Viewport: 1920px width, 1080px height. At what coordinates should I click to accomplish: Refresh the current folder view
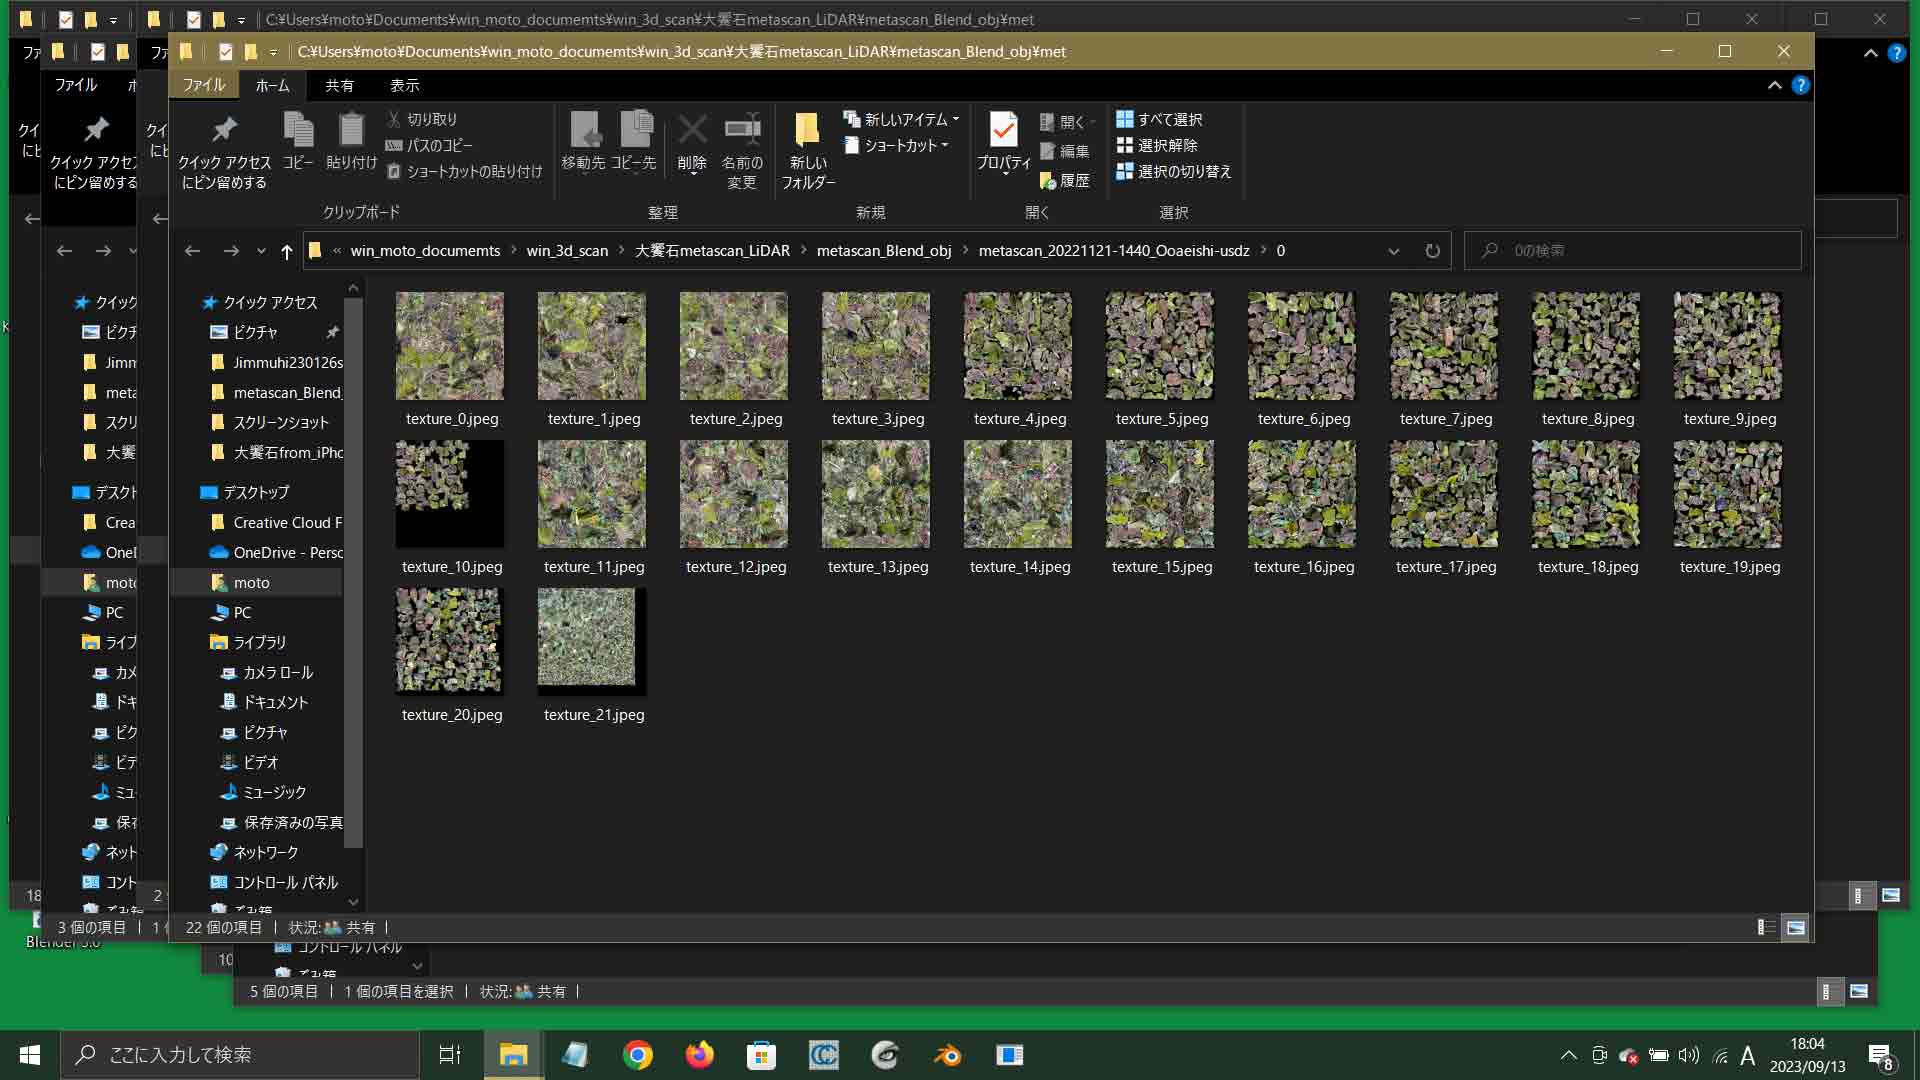tap(1432, 251)
